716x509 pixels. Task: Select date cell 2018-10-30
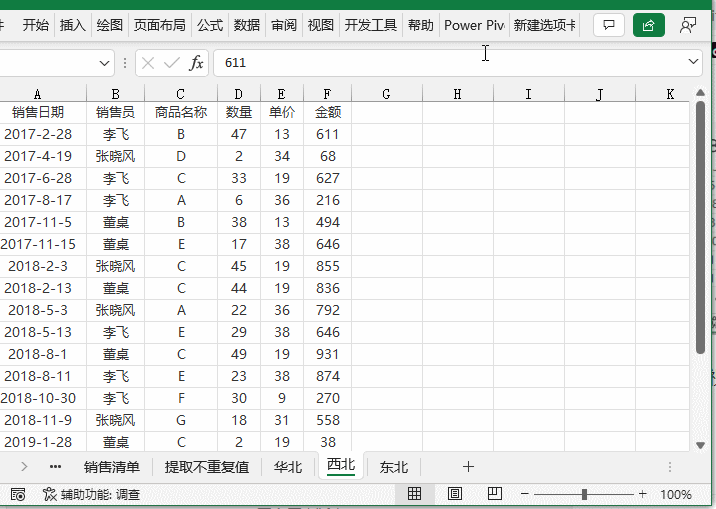tap(43, 398)
